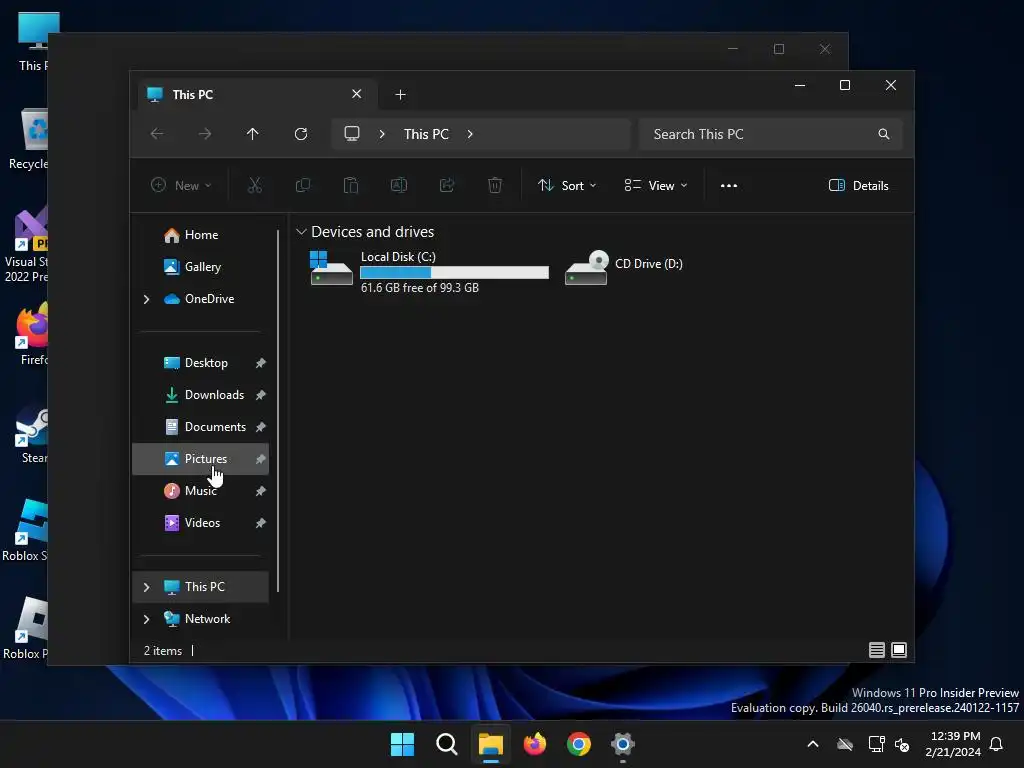The height and width of the screenshot is (768, 1024).
Task: Open the Music folder in sidebar
Action: [x=200, y=491]
